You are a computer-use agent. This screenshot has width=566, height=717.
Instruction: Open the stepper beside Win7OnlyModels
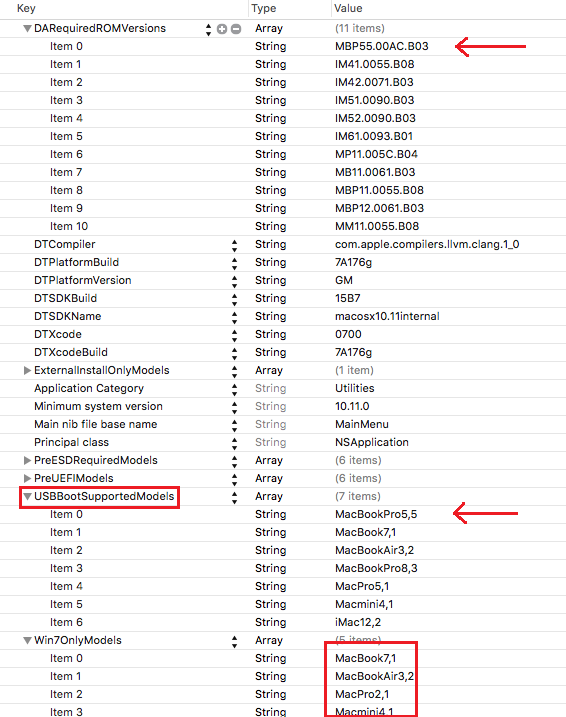[235, 642]
